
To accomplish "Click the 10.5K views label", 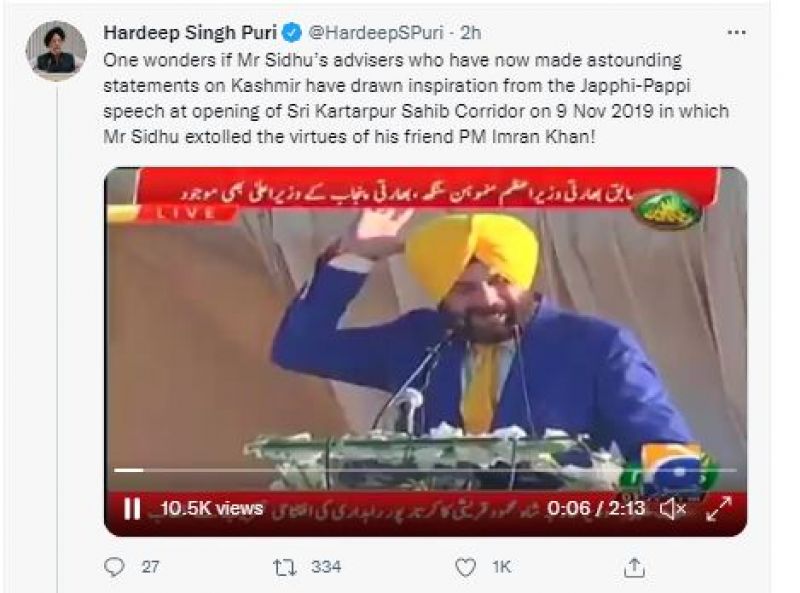I will pyautogui.click(x=212, y=508).
